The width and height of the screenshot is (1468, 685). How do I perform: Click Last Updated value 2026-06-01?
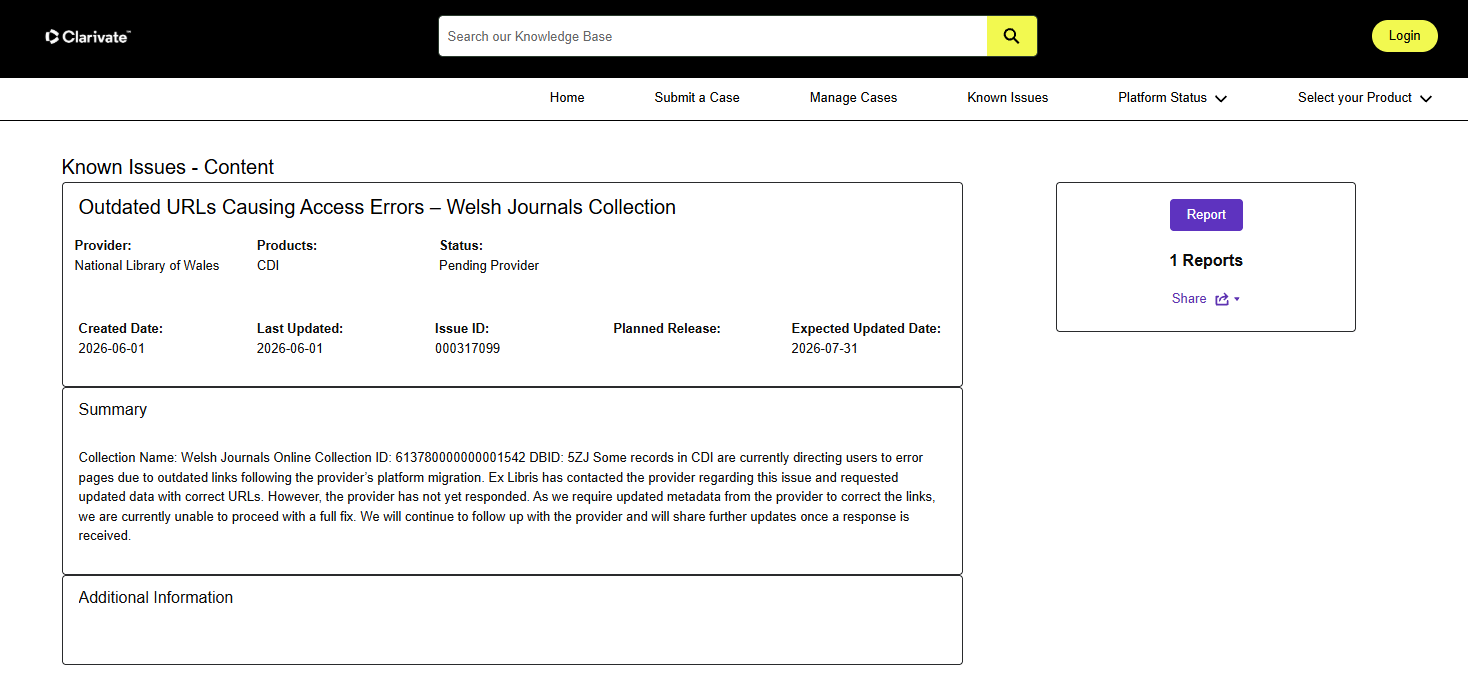[x=290, y=349]
